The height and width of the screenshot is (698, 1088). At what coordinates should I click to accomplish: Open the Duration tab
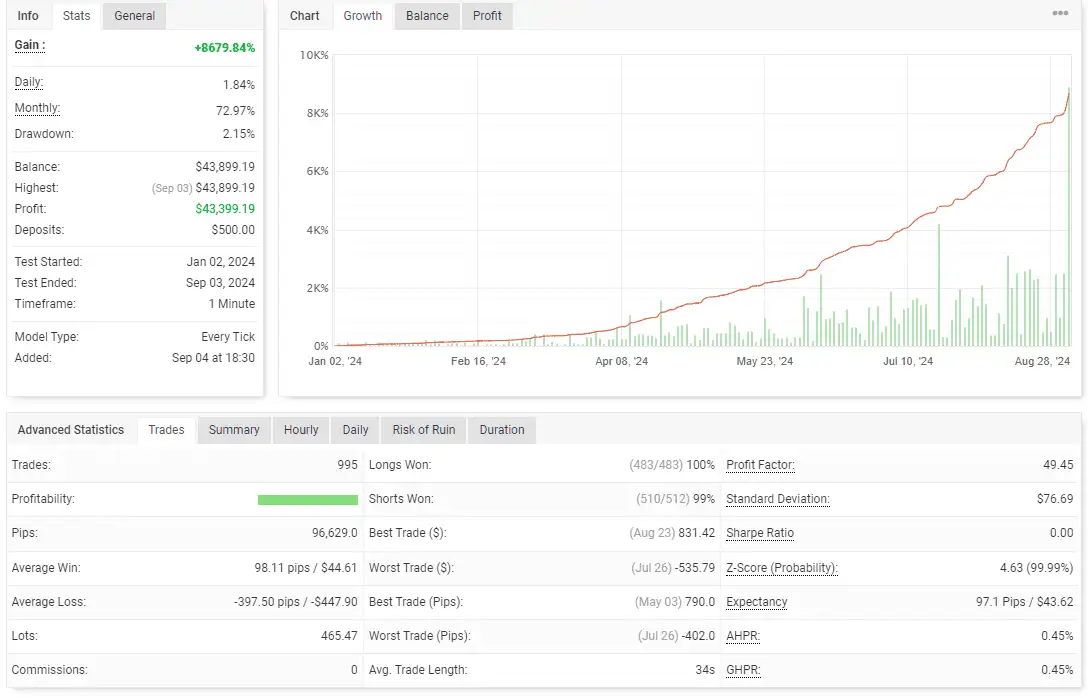[x=501, y=430]
